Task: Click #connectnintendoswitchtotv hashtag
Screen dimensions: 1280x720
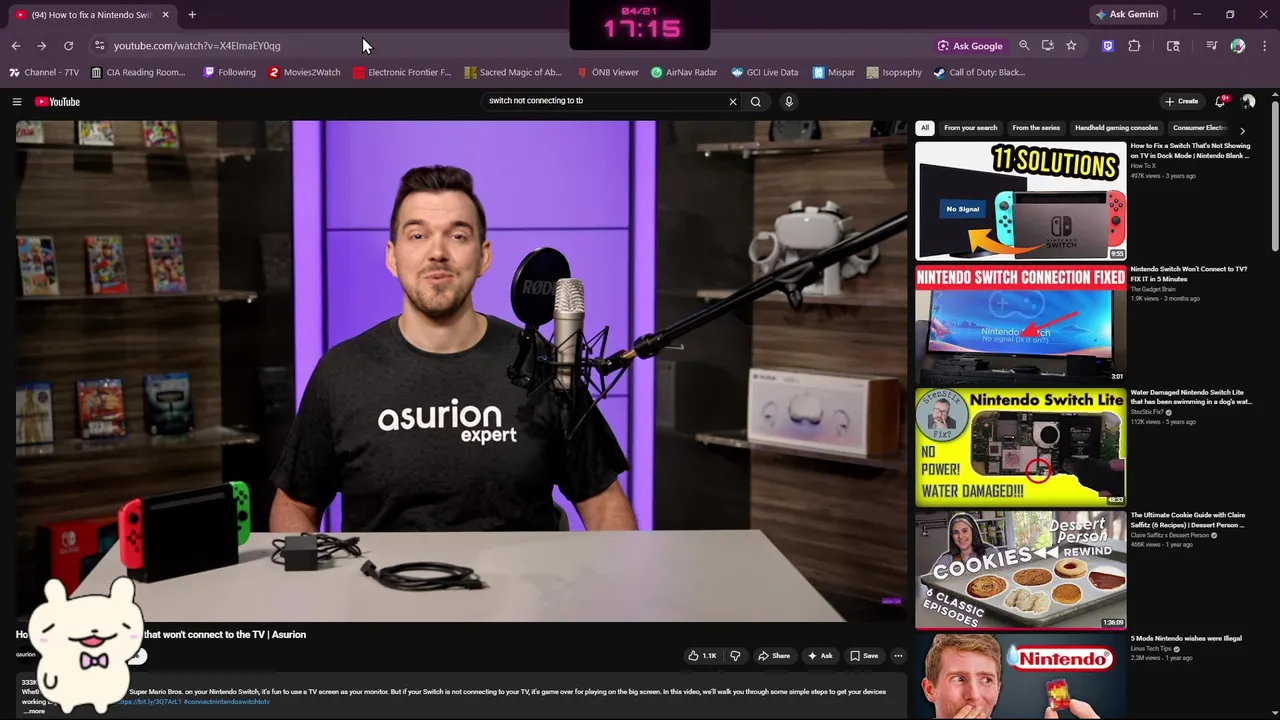Action: (227, 702)
